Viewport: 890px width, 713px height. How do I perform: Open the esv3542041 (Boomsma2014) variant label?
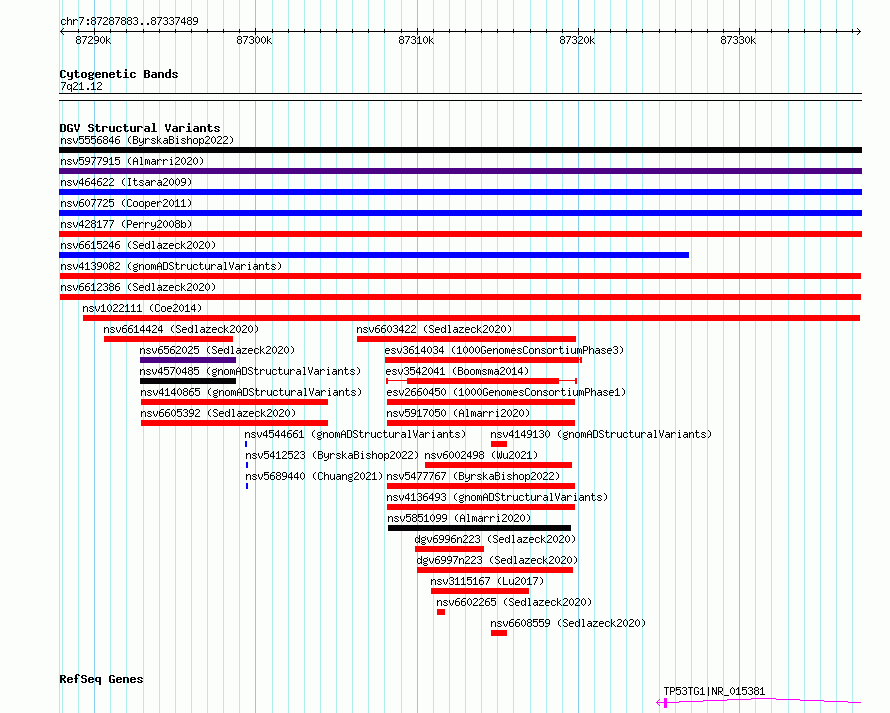[457, 371]
